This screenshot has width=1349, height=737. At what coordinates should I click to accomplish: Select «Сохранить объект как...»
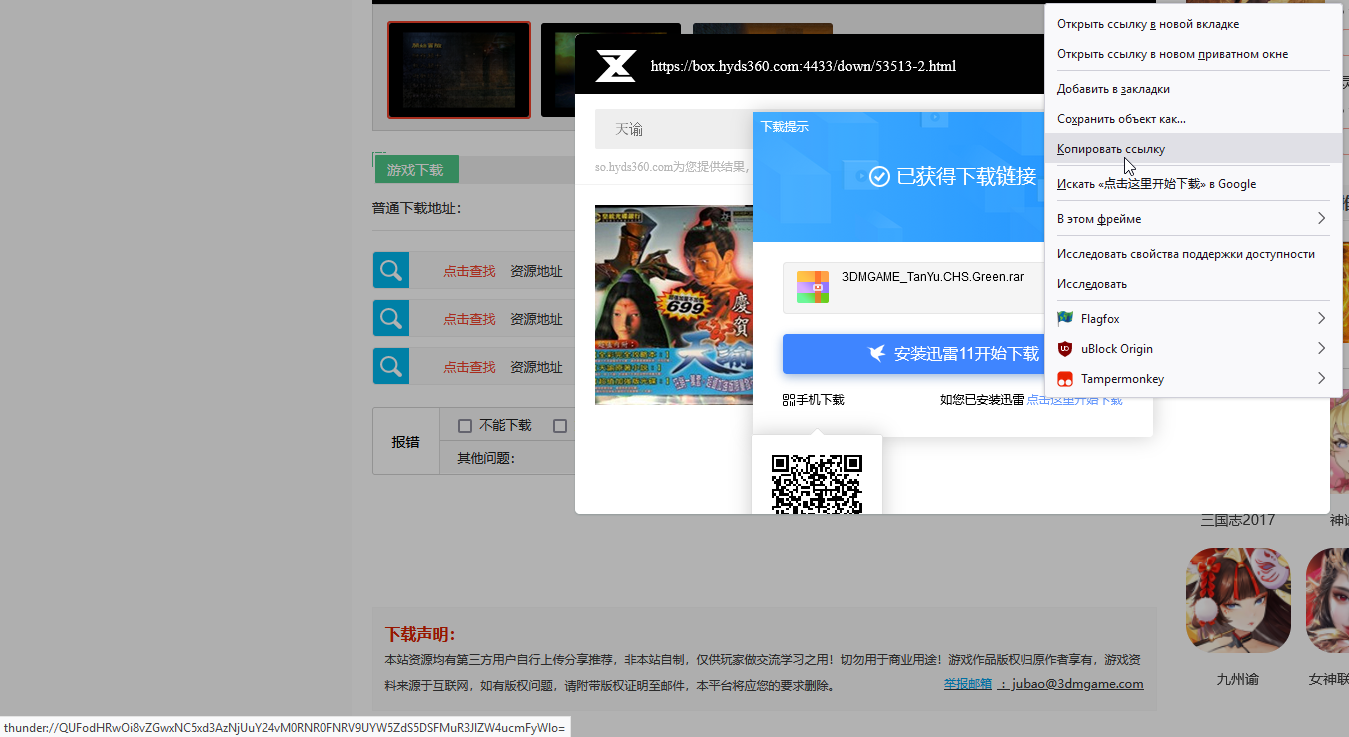pyautogui.click(x=1193, y=119)
